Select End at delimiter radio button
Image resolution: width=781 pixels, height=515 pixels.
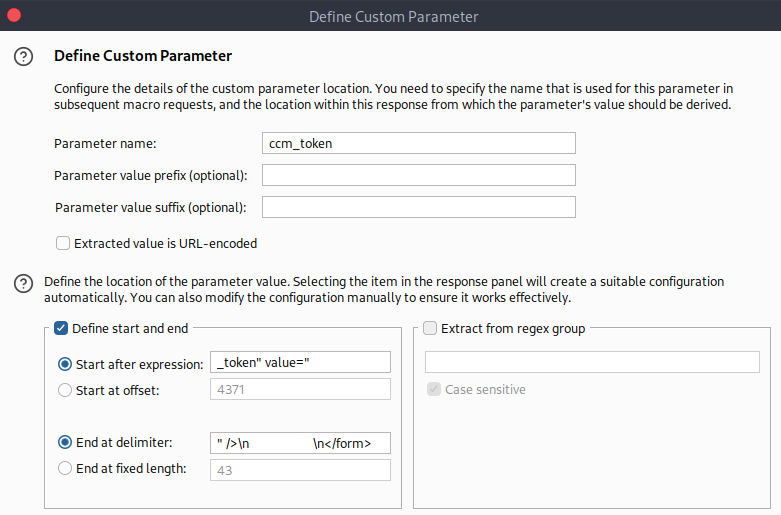65,442
